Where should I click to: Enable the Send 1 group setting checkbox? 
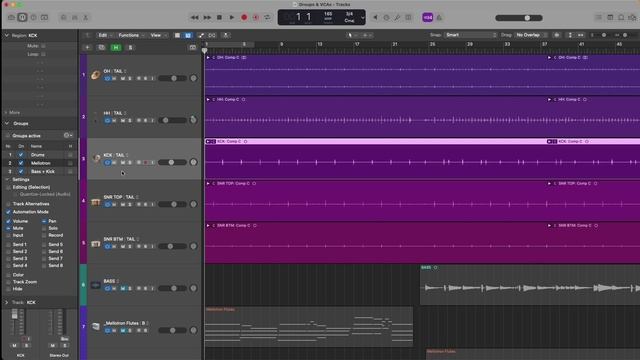point(8,244)
